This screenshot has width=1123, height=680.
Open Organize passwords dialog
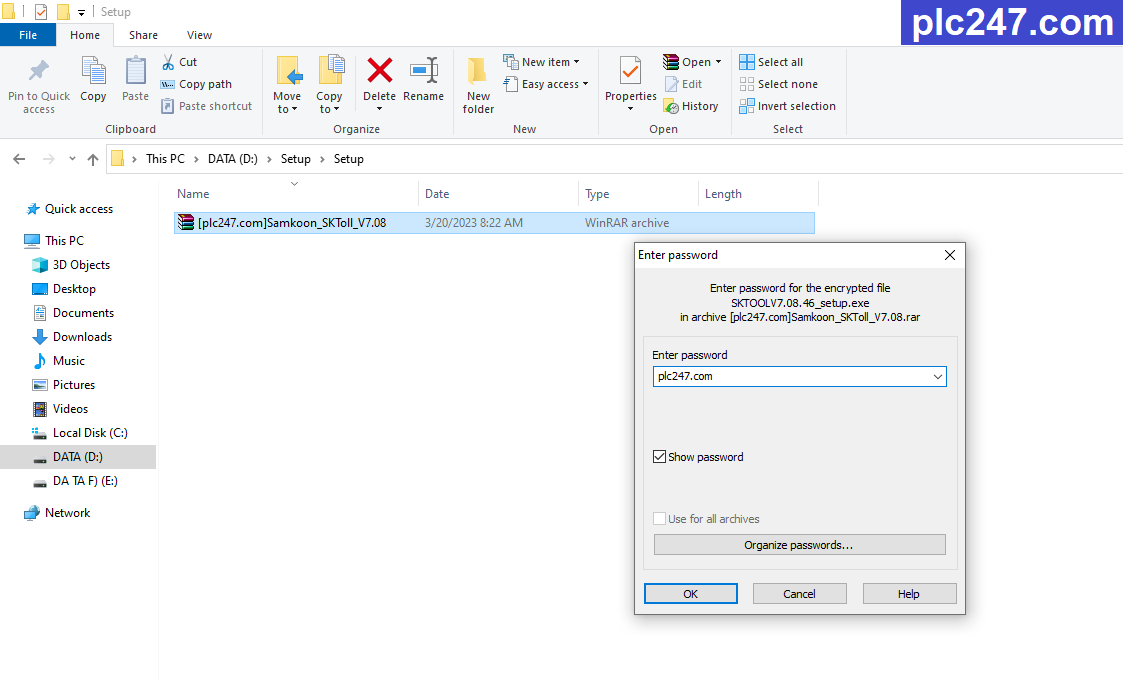(x=799, y=544)
